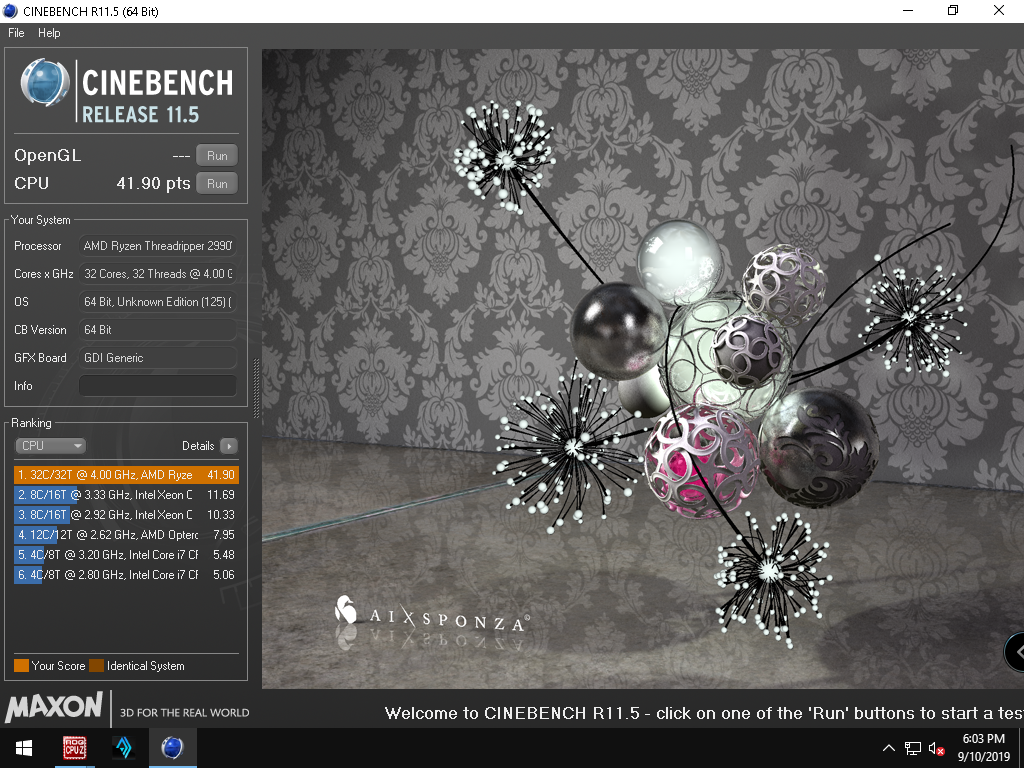Show hidden system tray icons
1024x768 pixels.
(x=888, y=748)
